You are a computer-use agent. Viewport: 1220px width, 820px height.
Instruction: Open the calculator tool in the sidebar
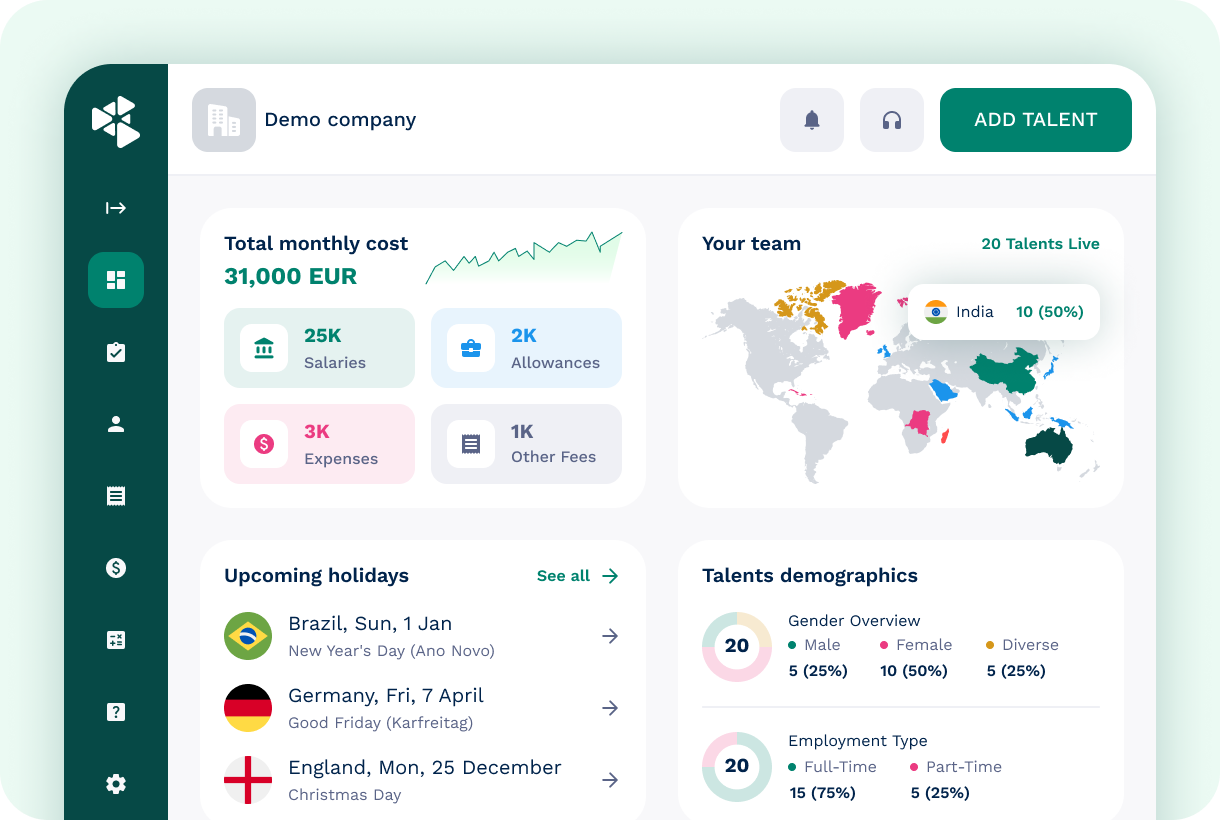coord(116,640)
